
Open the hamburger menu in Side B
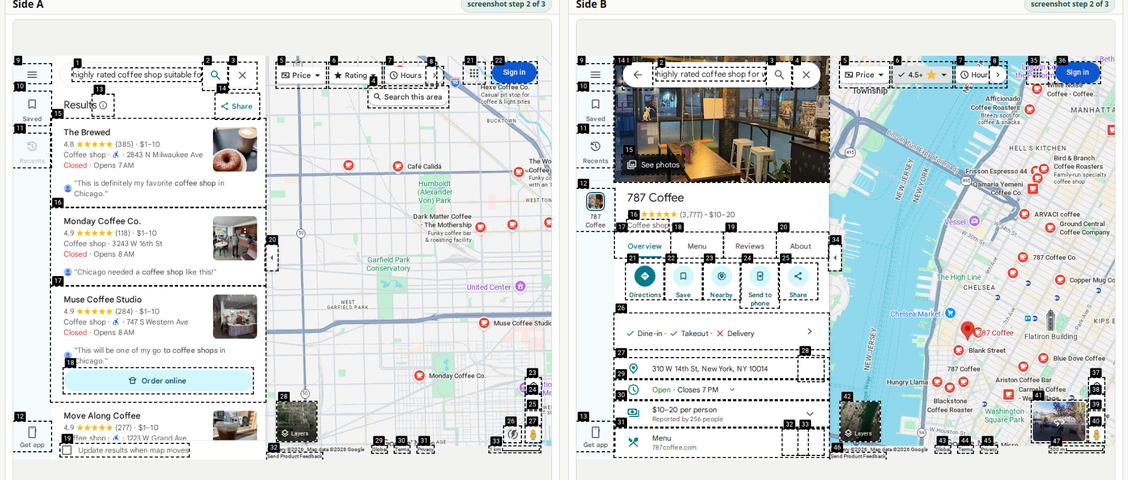pos(596,74)
